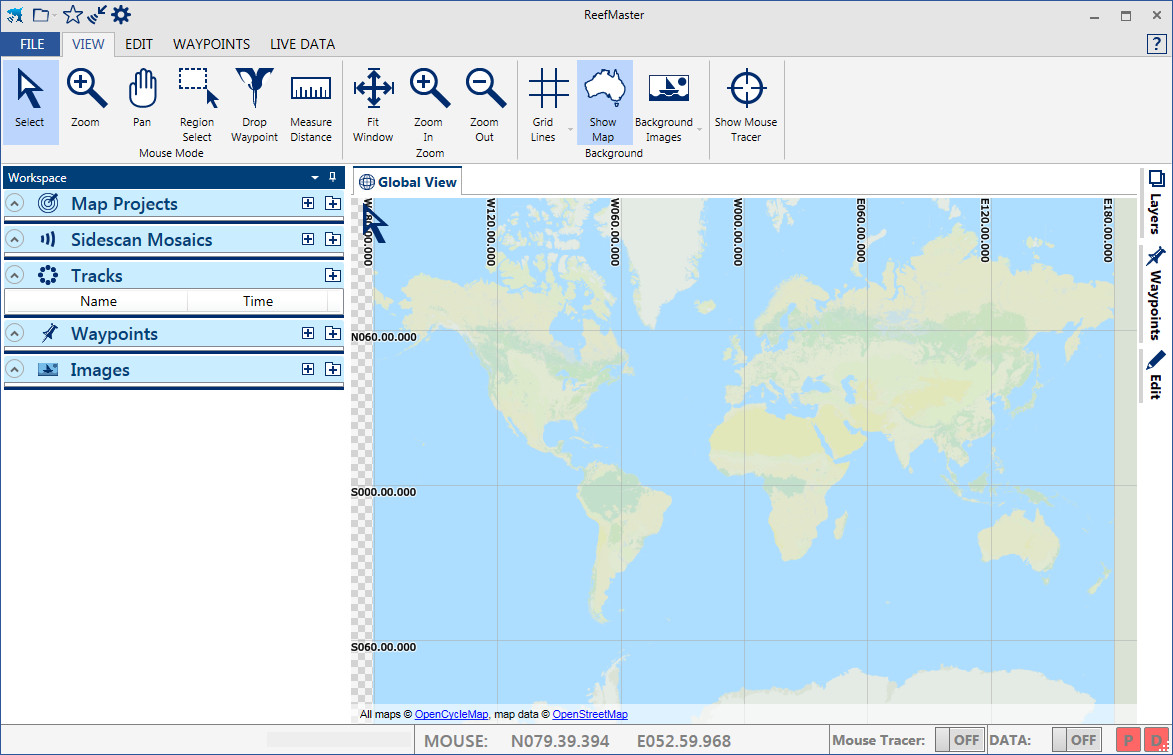Select the Measure Distance tool

[310, 97]
